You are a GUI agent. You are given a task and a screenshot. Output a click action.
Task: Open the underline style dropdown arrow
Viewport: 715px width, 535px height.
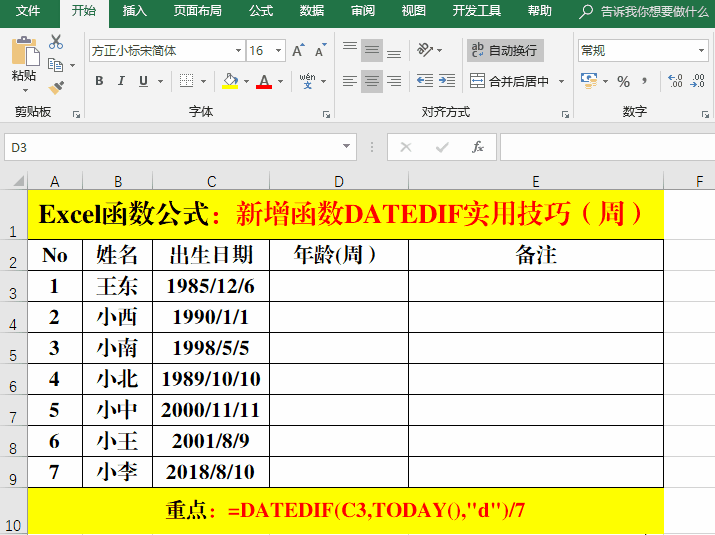[161, 82]
